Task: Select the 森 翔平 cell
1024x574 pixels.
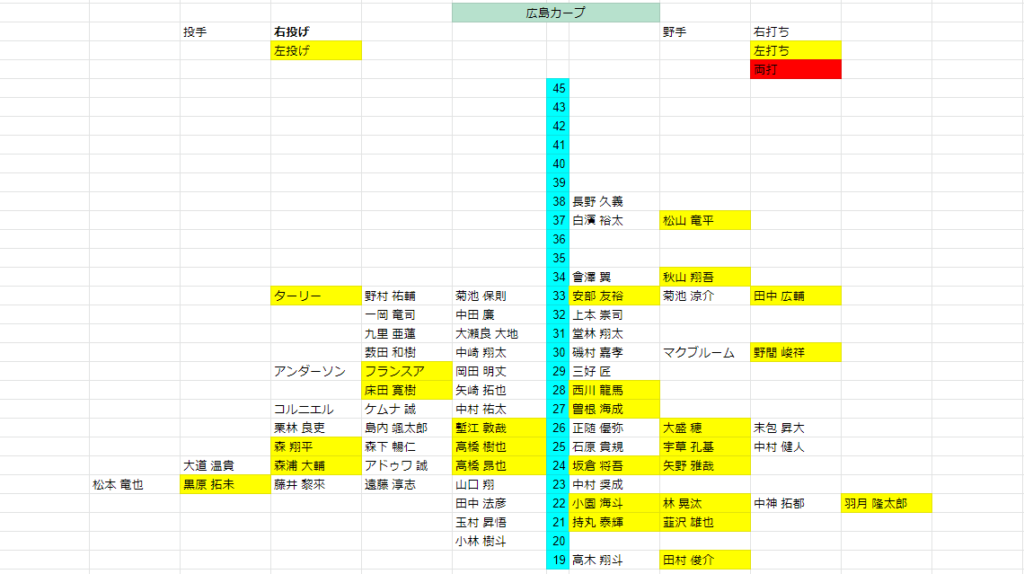Action: point(316,447)
